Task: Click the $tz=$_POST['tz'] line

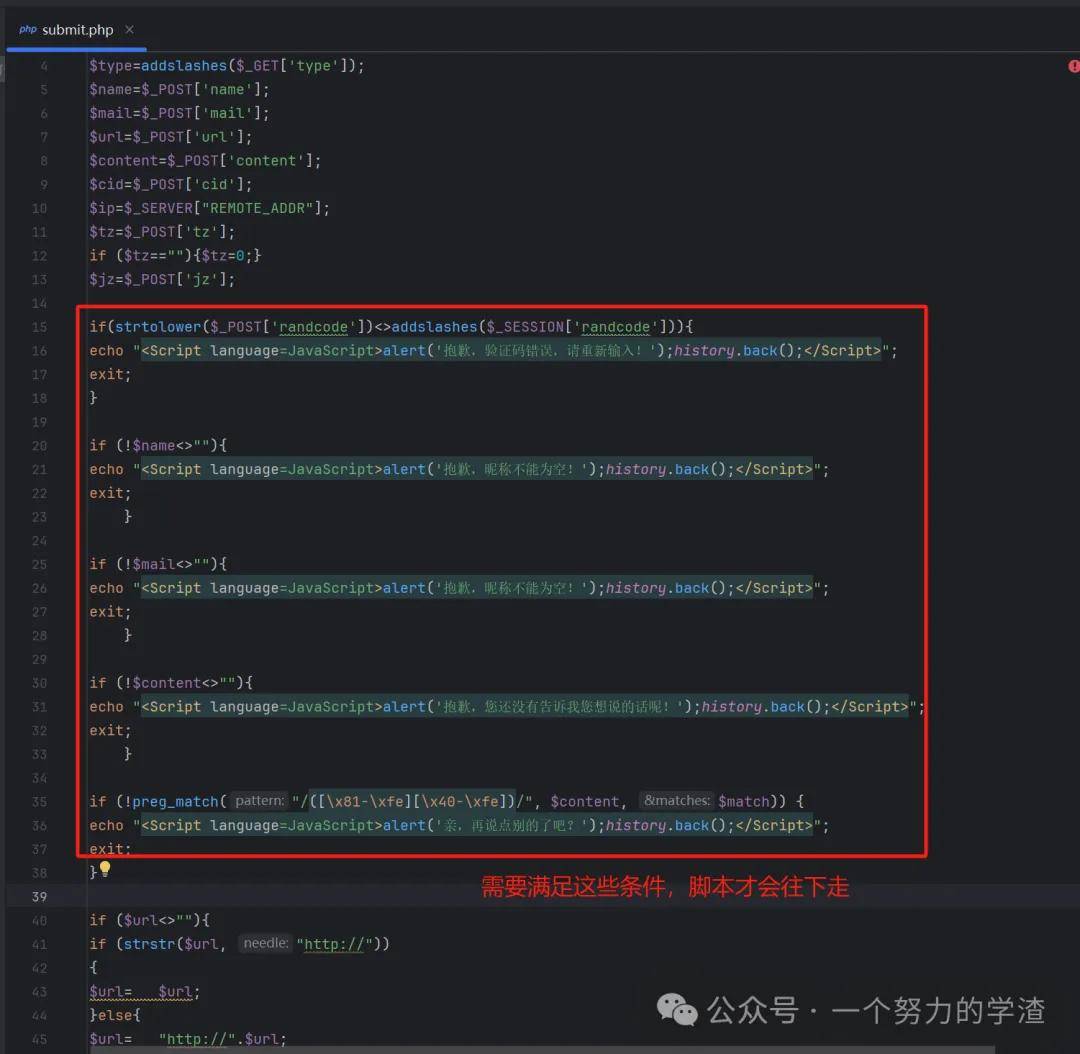Action: point(162,231)
